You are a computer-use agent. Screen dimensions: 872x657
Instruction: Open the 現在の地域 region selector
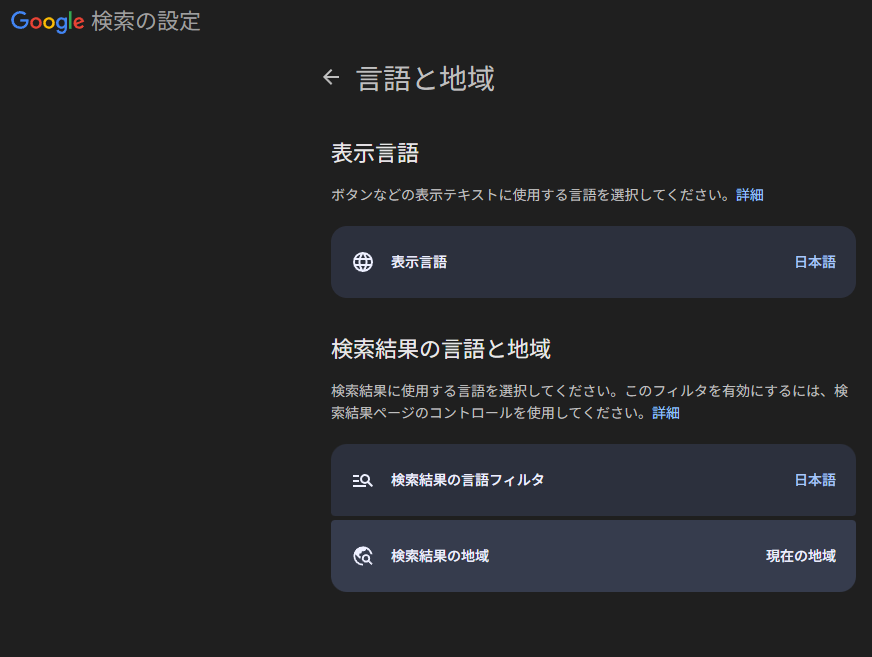[x=801, y=556]
